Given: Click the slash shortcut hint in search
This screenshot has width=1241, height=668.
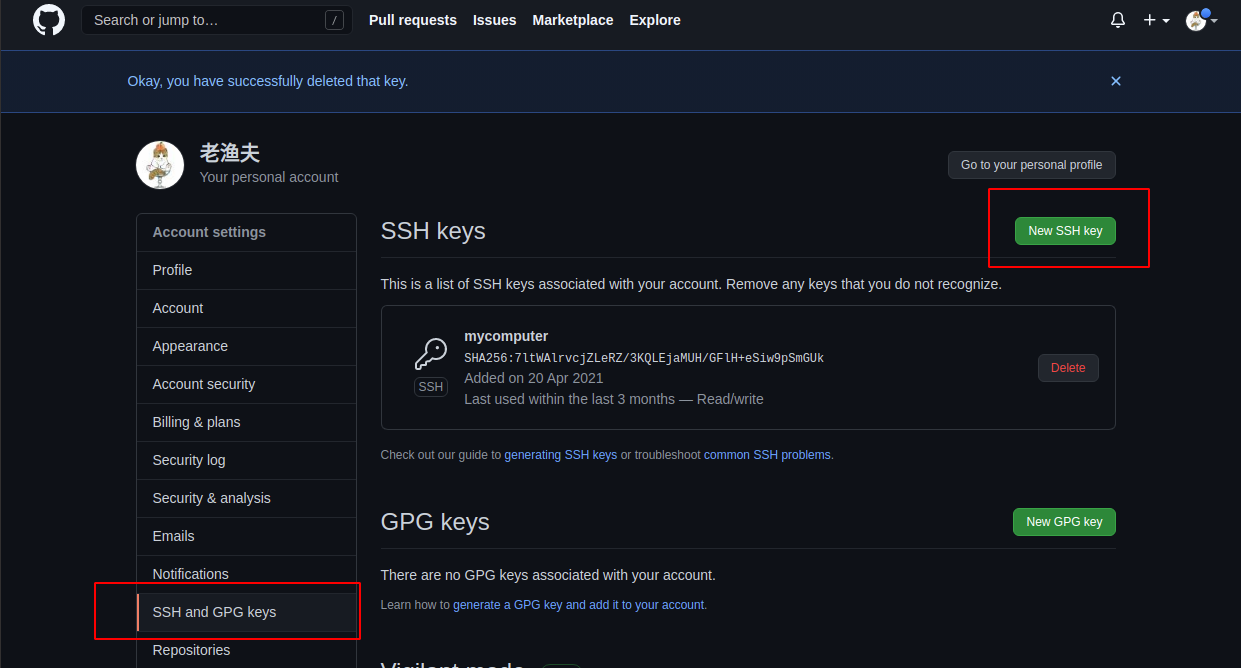Looking at the screenshot, I should tap(335, 20).
